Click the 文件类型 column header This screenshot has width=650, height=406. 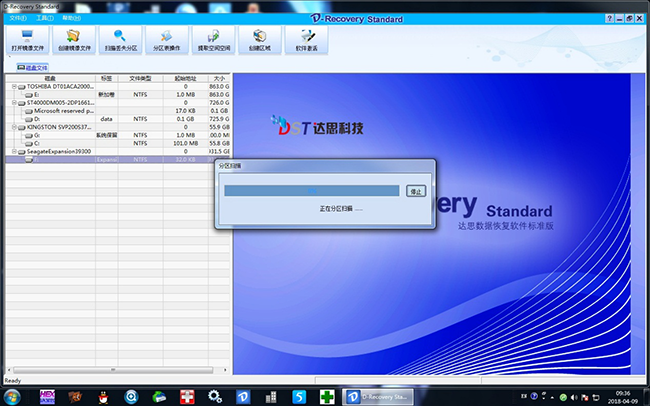click(140, 78)
